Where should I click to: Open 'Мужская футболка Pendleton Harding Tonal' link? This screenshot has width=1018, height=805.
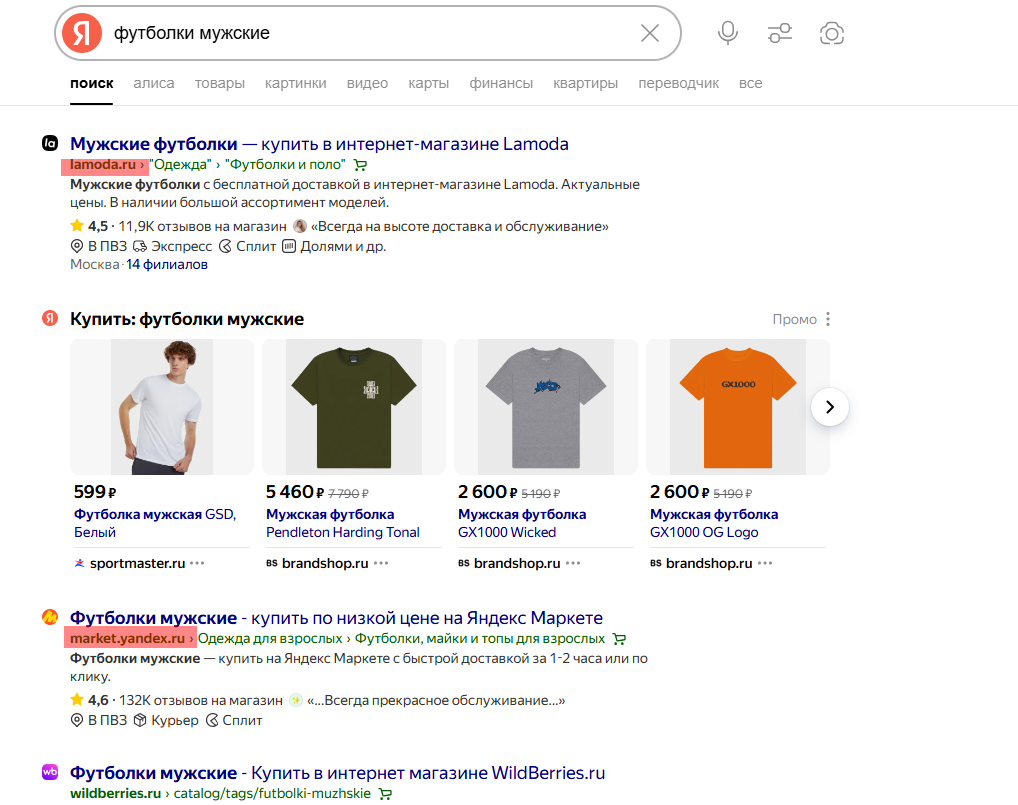343,523
